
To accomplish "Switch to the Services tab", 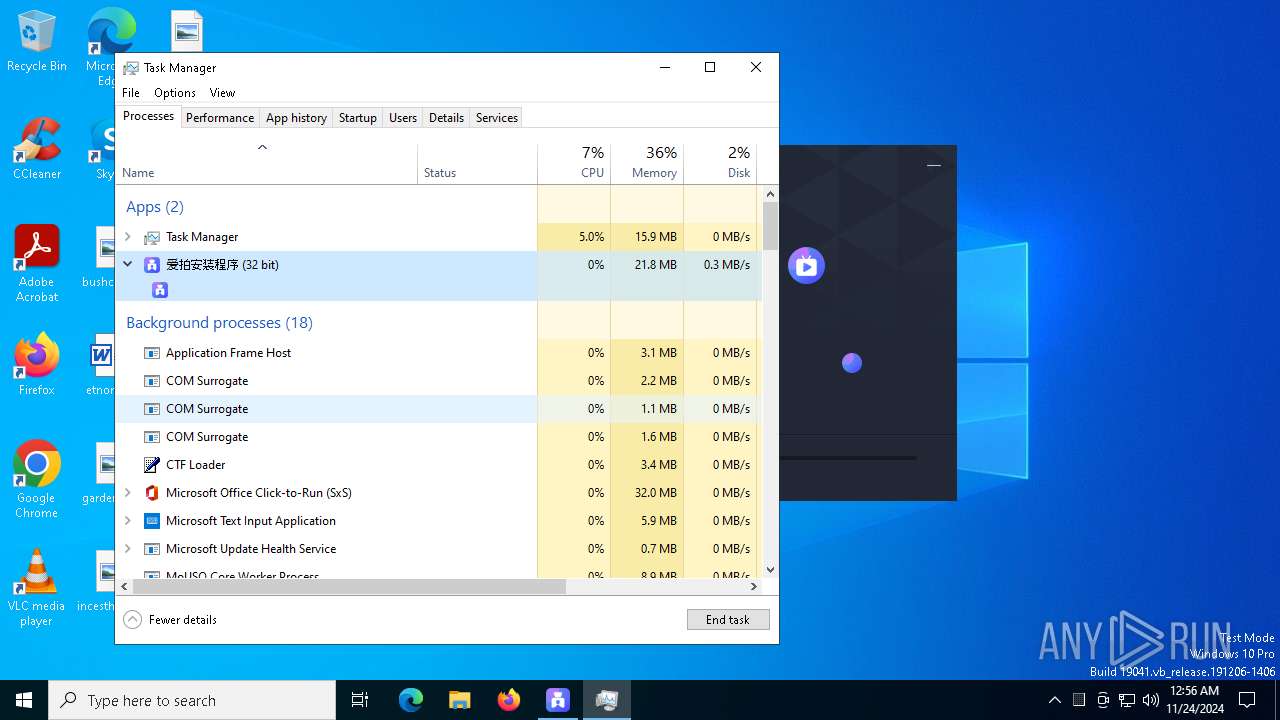I will coord(497,117).
